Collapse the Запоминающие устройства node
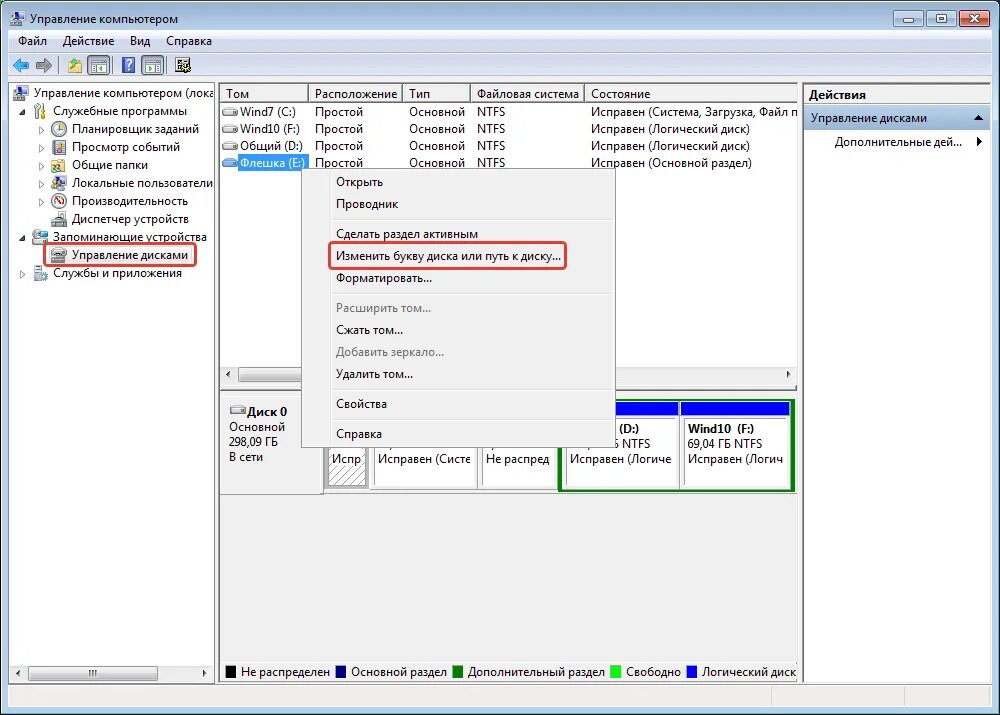This screenshot has height=715, width=1000. click(x=22, y=237)
